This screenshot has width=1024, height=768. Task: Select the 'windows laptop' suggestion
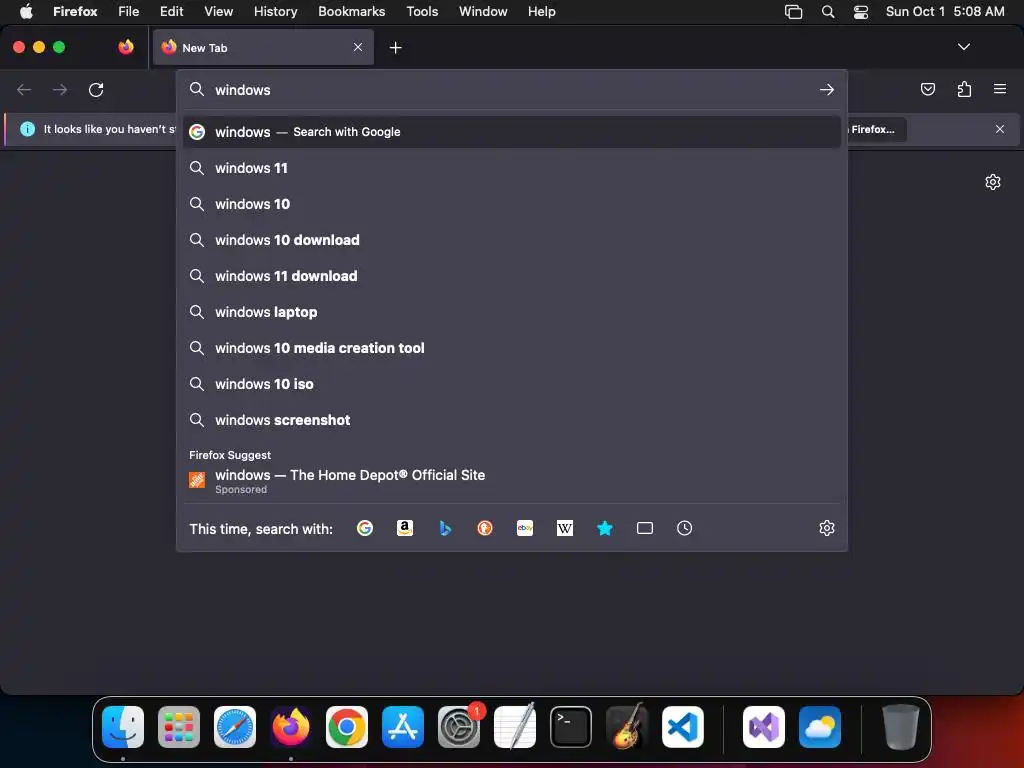(x=512, y=312)
